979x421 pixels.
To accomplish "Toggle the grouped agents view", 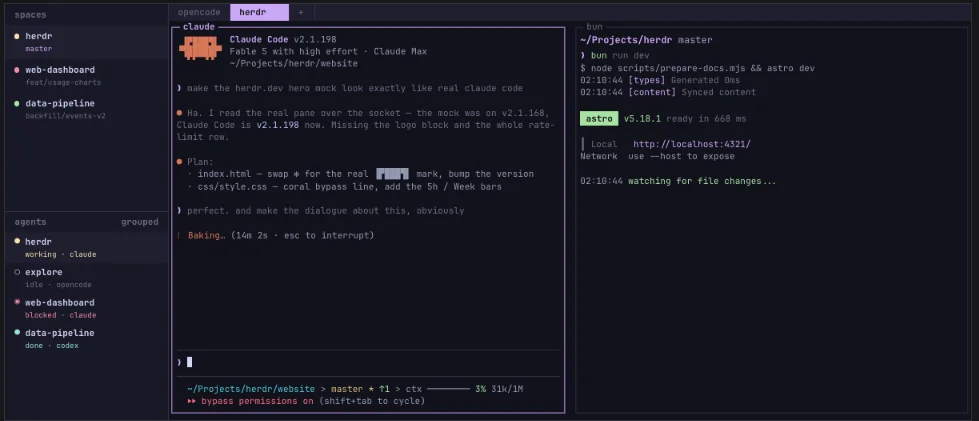I will [140, 222].
